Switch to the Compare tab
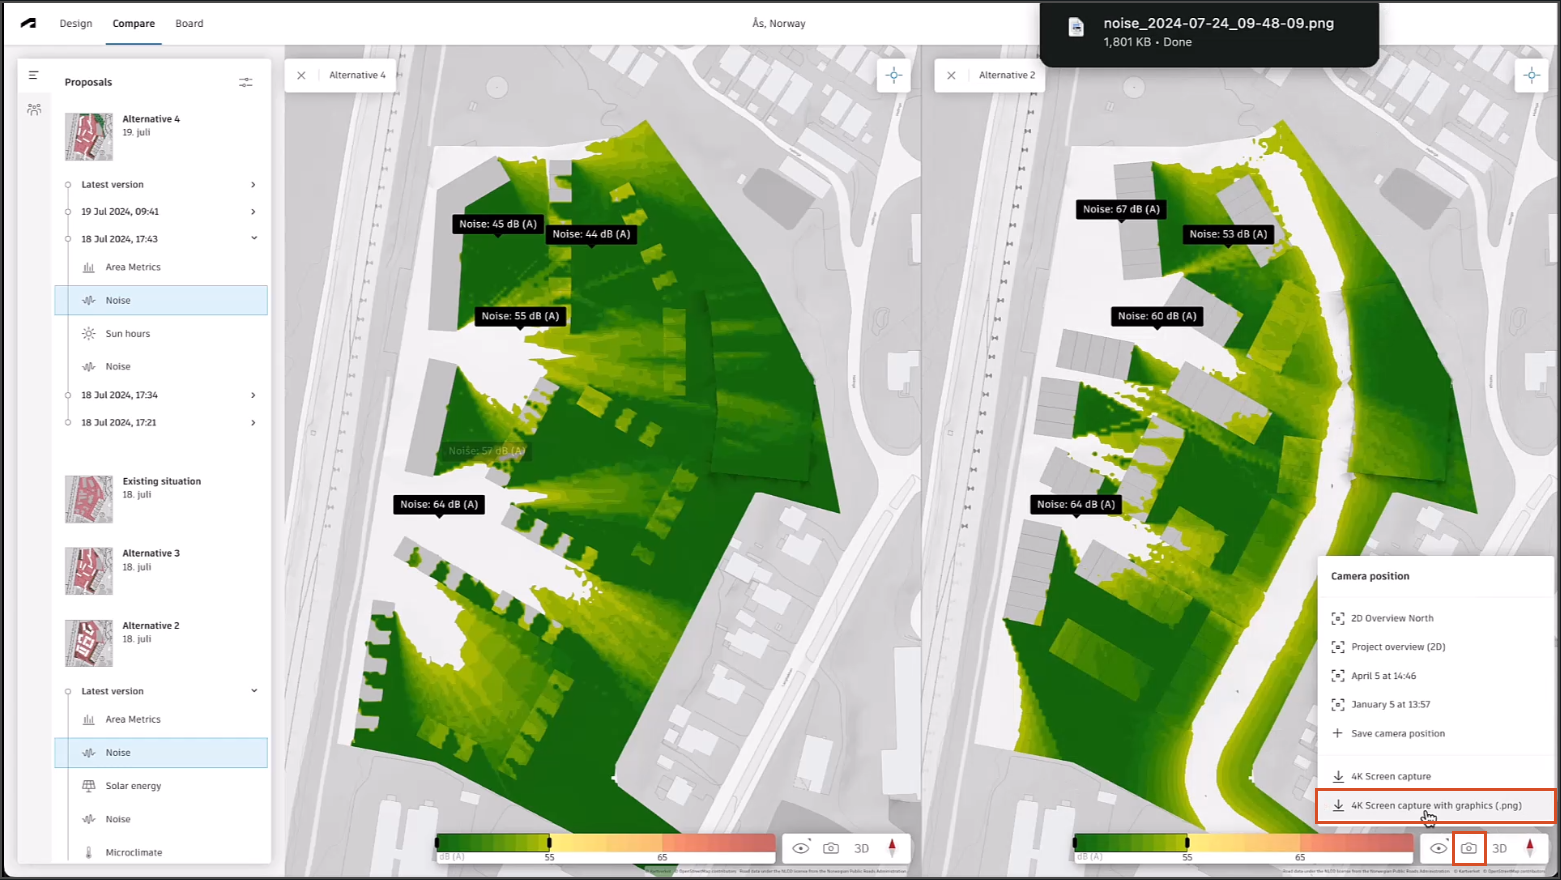The image size is (1561, 880). pyautogui.click(x=134, y=23)
